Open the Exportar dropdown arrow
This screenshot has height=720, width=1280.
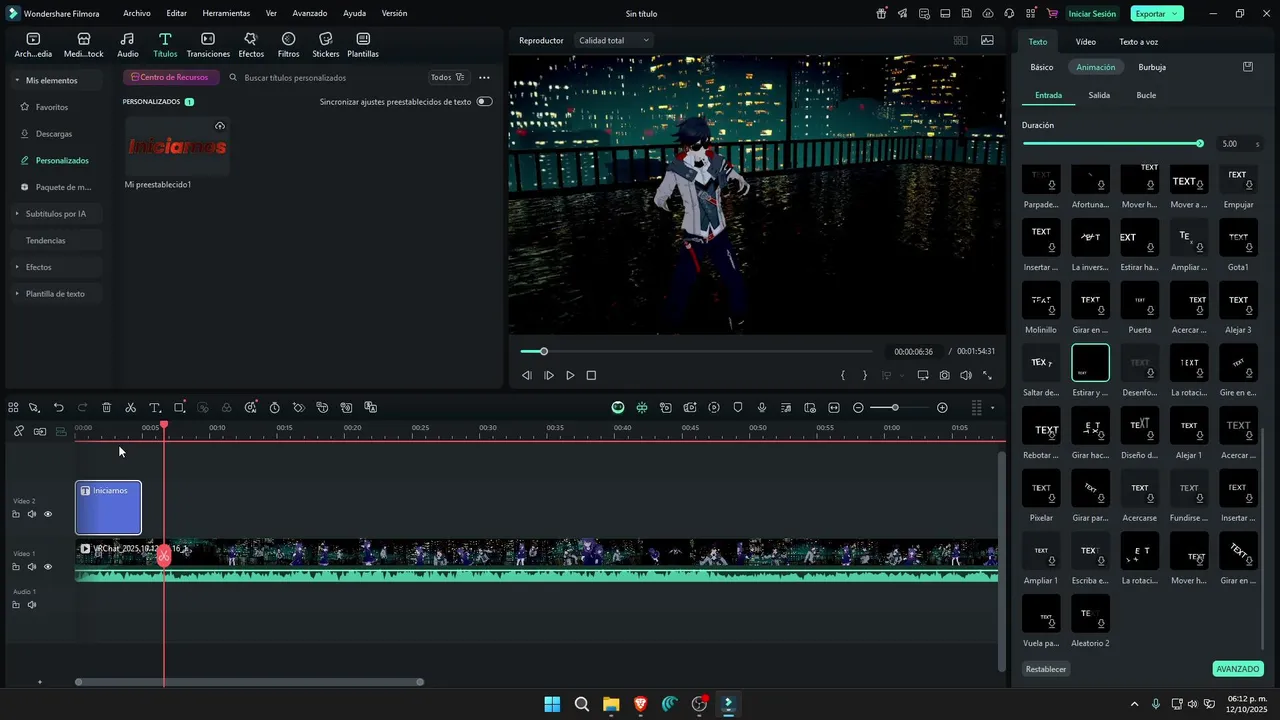point(1175,14)
